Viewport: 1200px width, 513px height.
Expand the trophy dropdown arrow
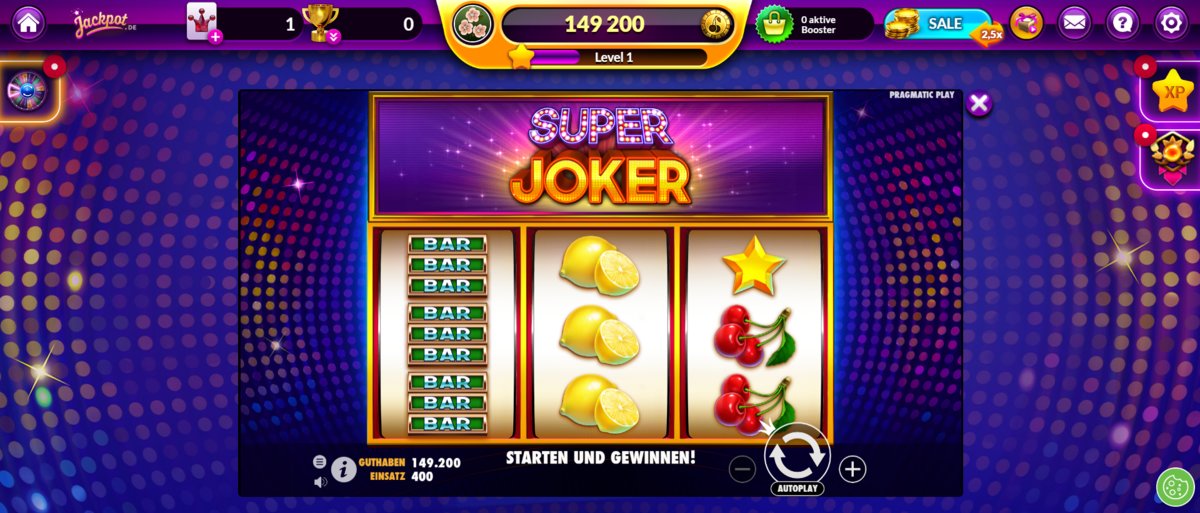tap(333, 37)
